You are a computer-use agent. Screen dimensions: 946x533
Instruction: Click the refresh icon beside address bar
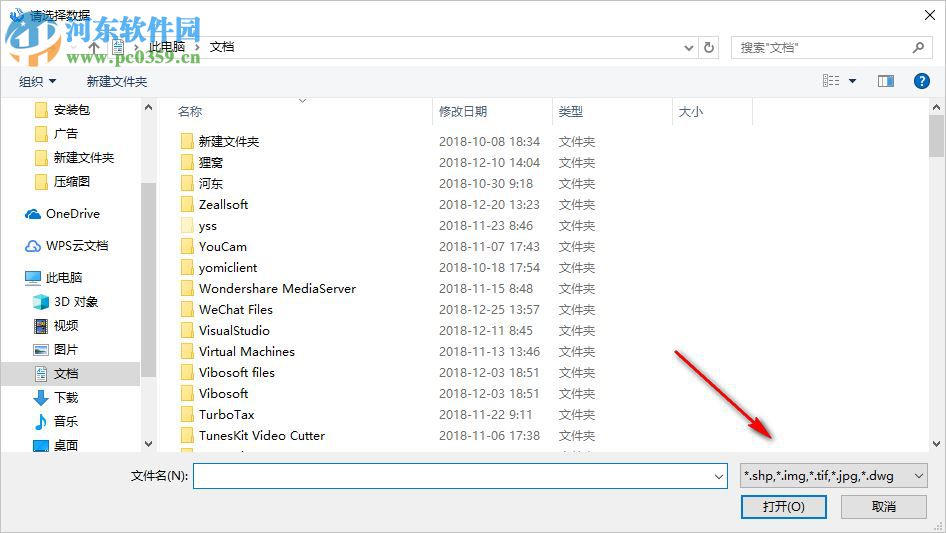[x=709, y=47]
